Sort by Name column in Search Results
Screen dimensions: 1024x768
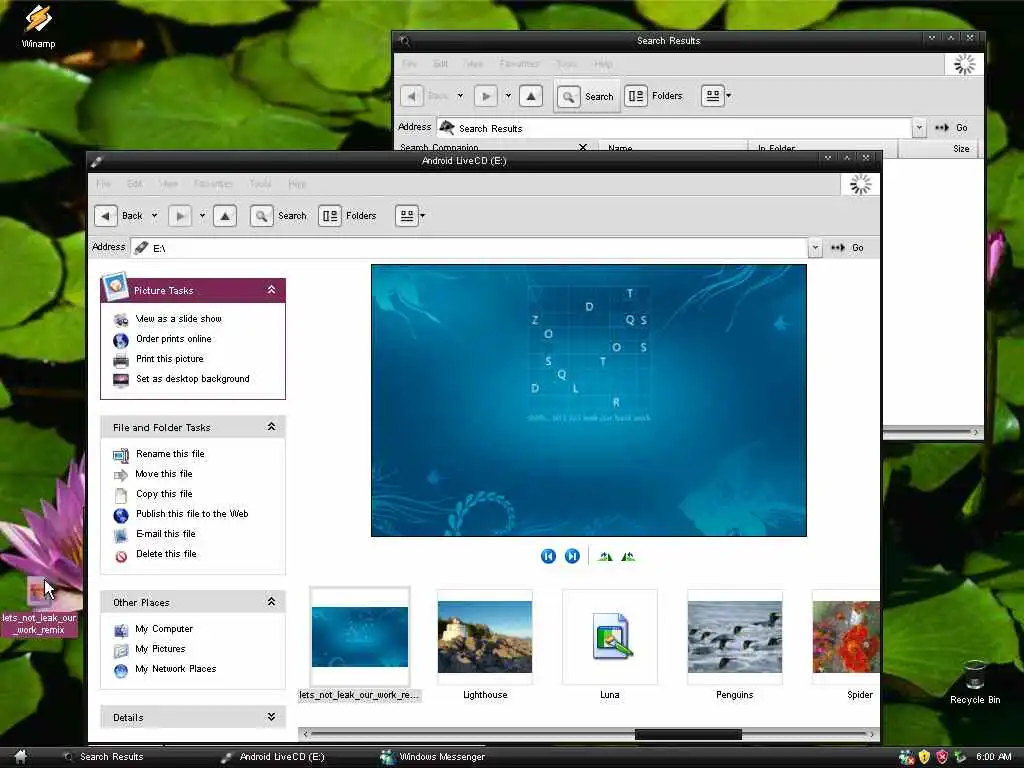coord(673,148)
